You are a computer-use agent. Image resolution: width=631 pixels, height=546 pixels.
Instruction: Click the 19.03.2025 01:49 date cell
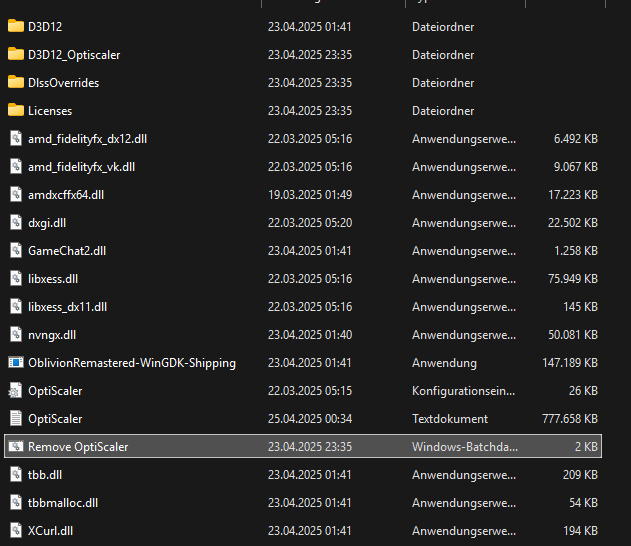310,195
